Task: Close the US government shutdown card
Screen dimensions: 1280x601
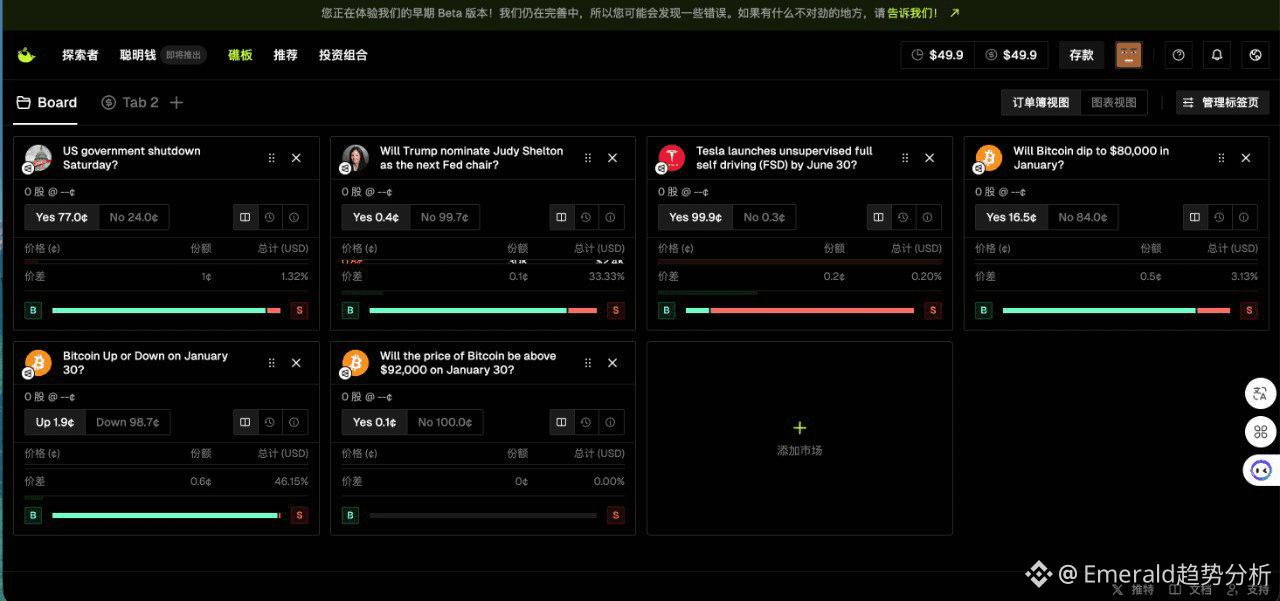Action: pos(296,158)
